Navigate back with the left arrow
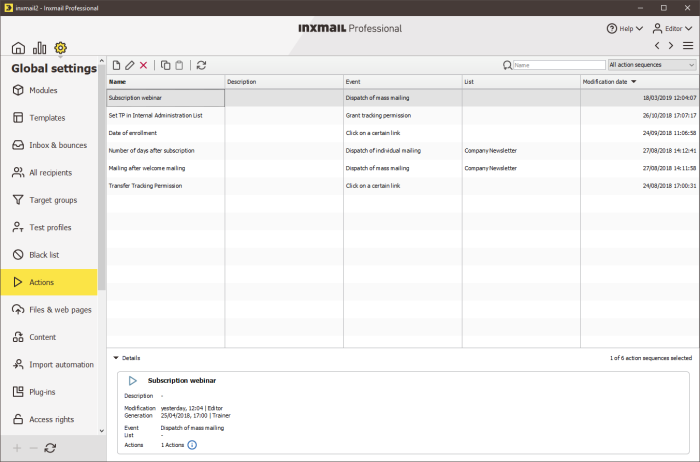The height and width of the screenshot is (462, 700). pyautogui.click(x=657, y=46)
